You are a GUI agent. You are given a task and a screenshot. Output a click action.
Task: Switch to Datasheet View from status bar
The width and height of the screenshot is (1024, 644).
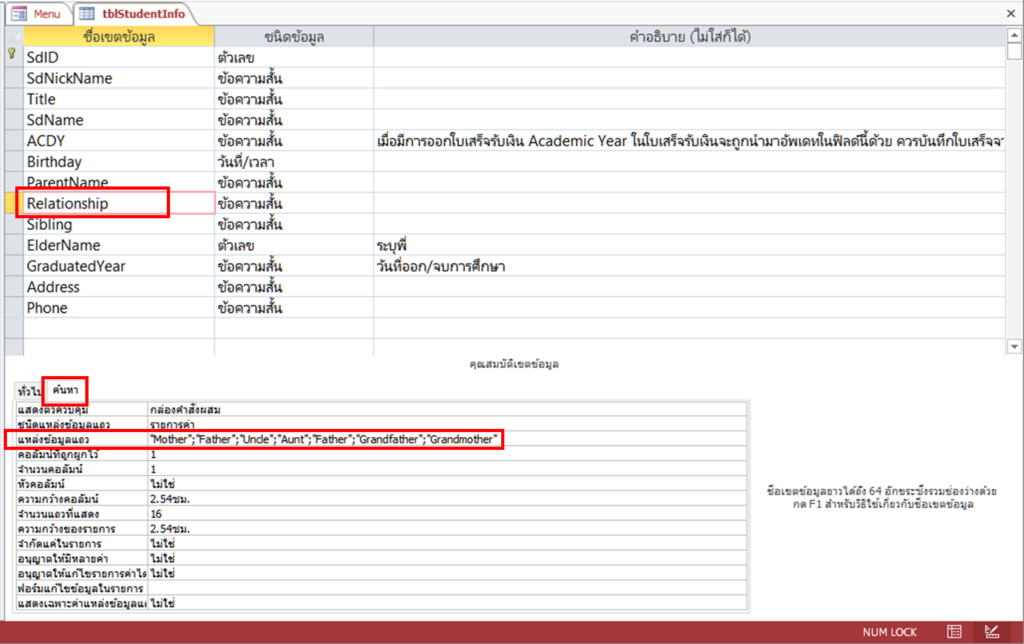pyautogui.click(x=955, y=632)
